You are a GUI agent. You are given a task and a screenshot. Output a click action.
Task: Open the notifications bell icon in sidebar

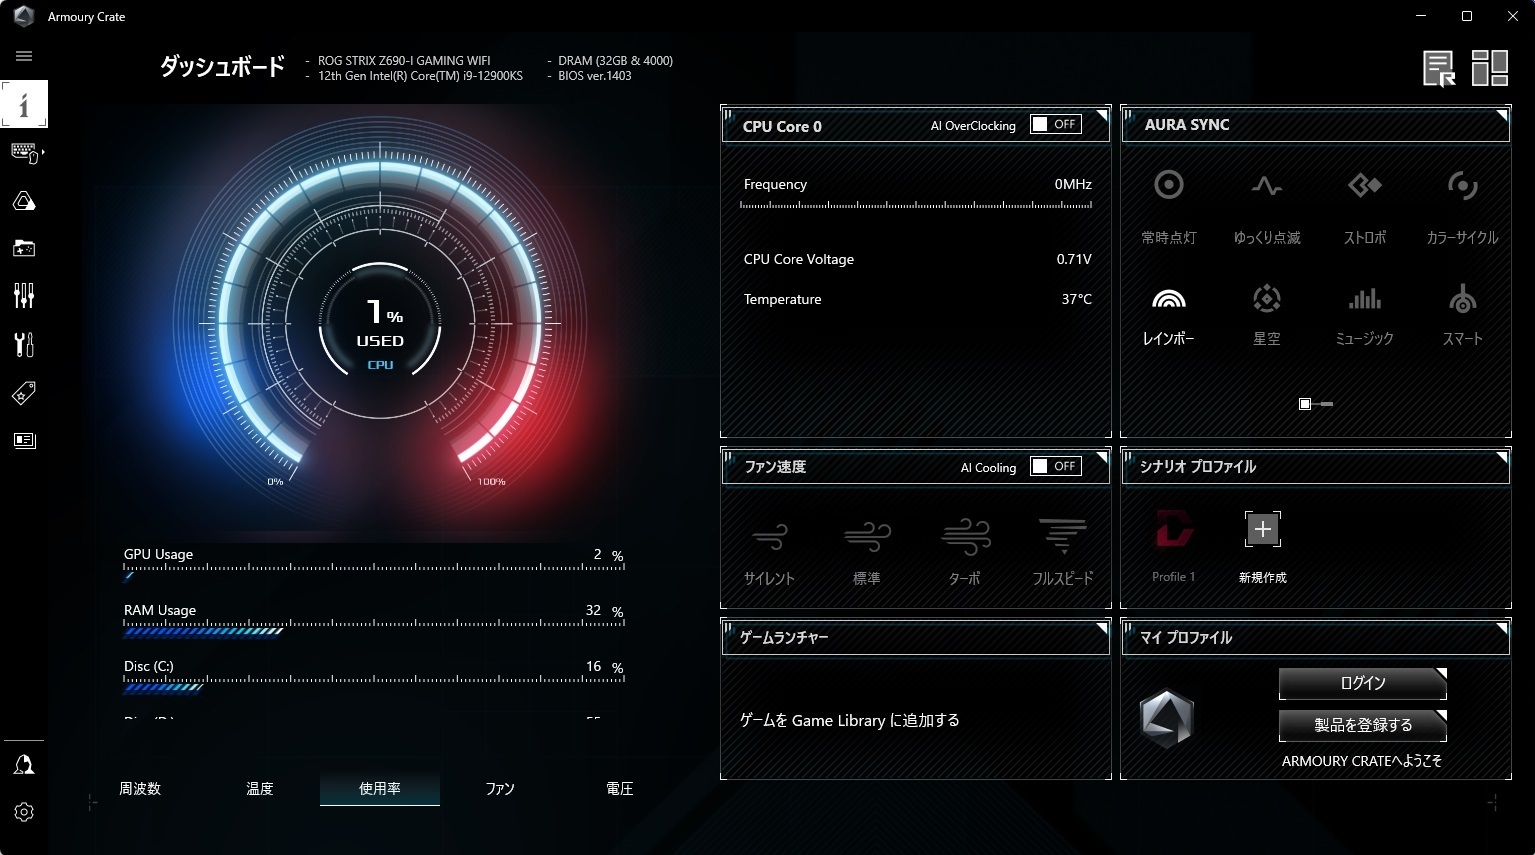pyautogui.click(x=24, y=765)
